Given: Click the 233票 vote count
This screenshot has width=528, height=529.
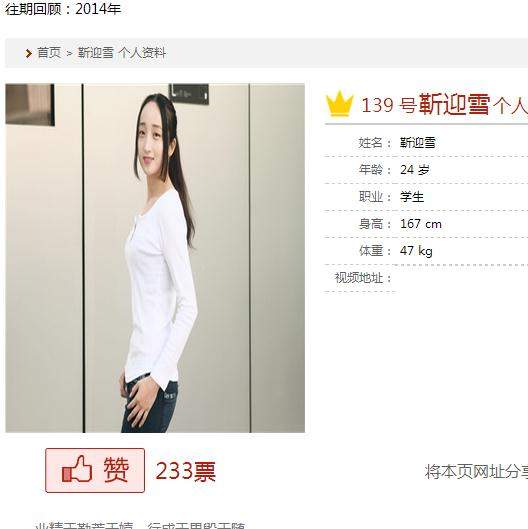Looking at the screenshot, I should pos(186,471).
